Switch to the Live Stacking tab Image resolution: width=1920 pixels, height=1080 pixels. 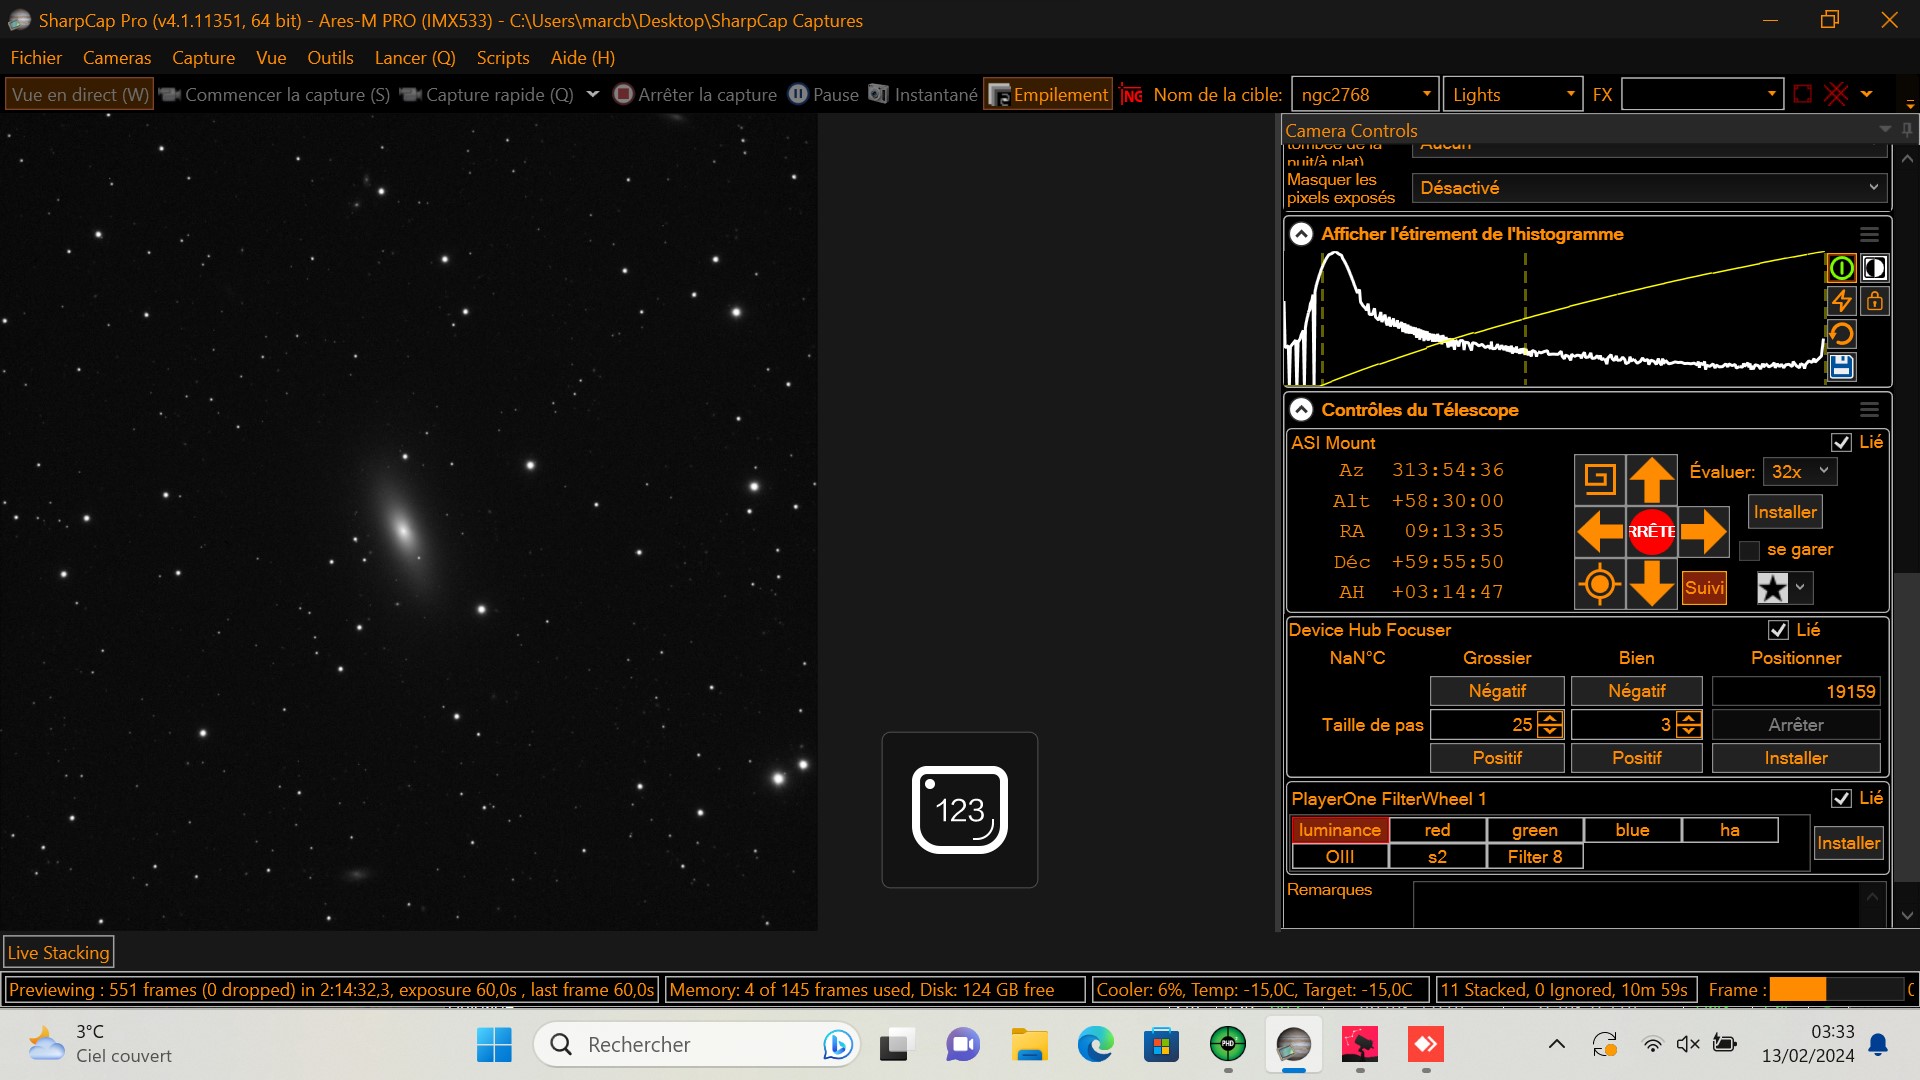(58, 952)
